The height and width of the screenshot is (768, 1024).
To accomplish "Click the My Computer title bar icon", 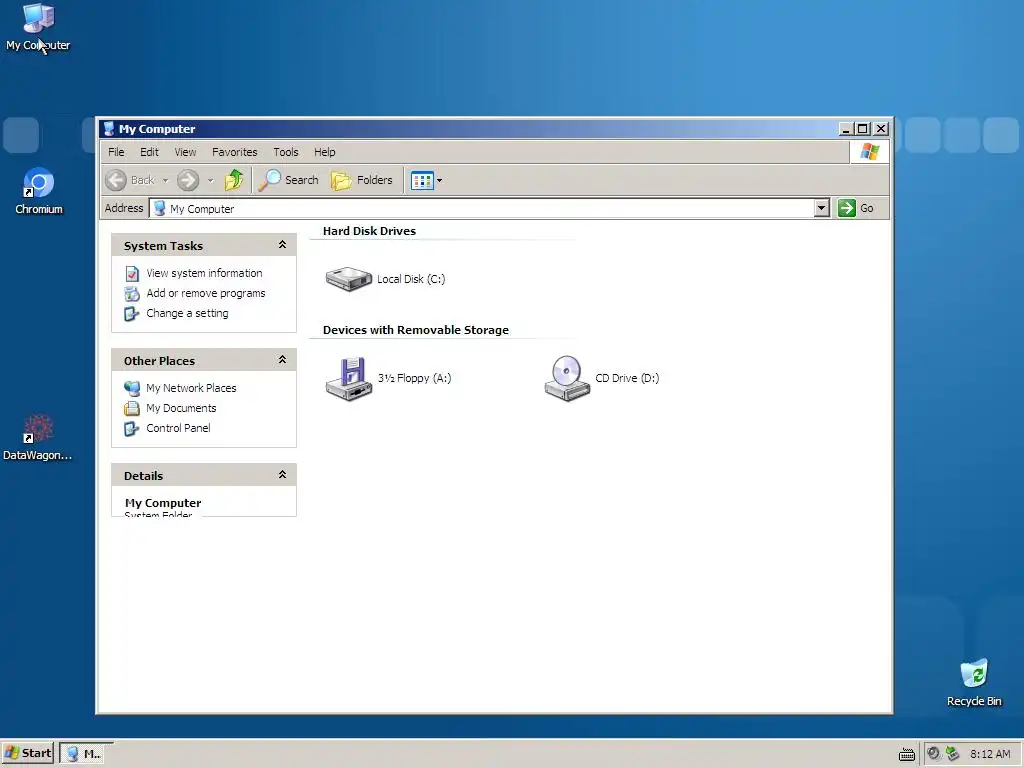I will (109, 129).
